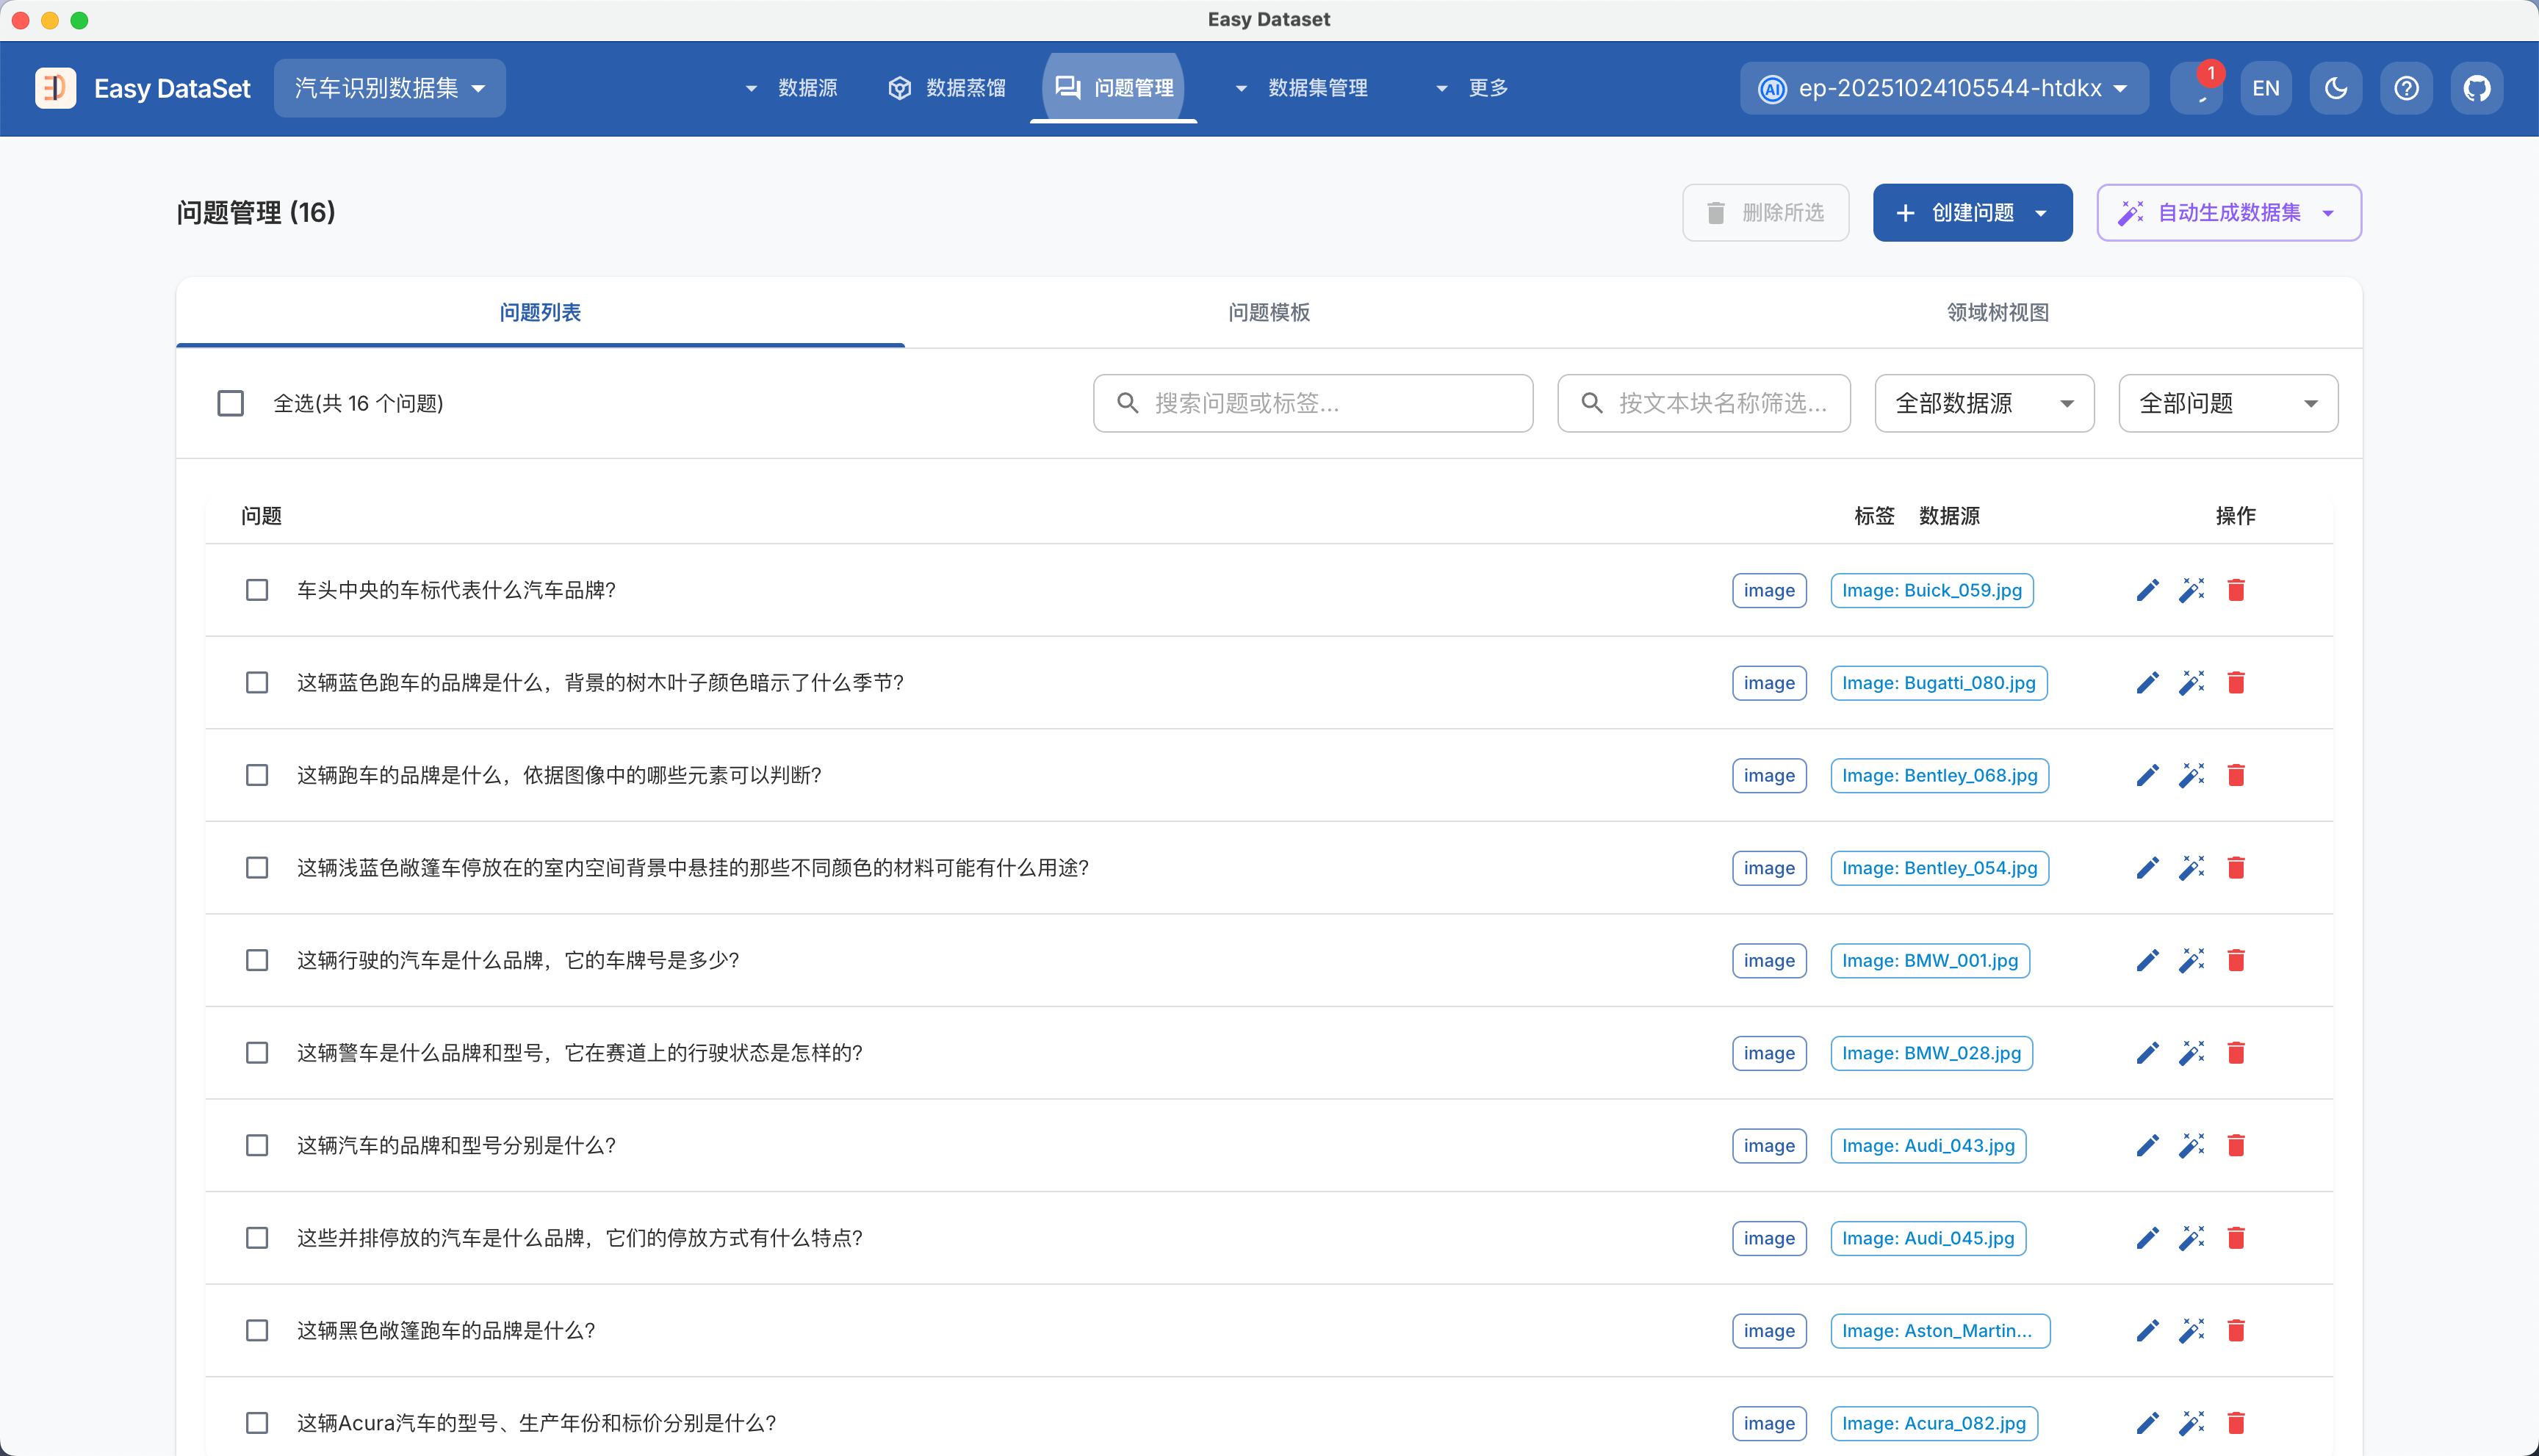Toggle dark mode moon icon

pos(2335,88)
